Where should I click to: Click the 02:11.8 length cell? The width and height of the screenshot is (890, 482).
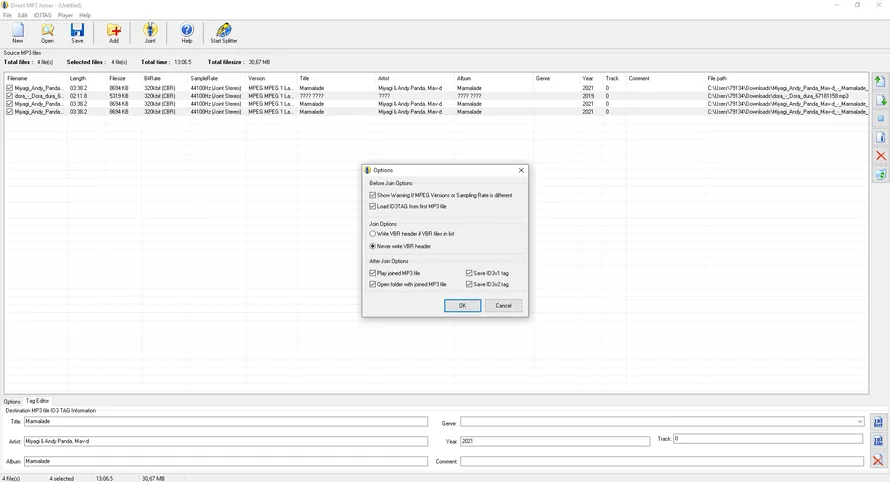tap(78, 96)
